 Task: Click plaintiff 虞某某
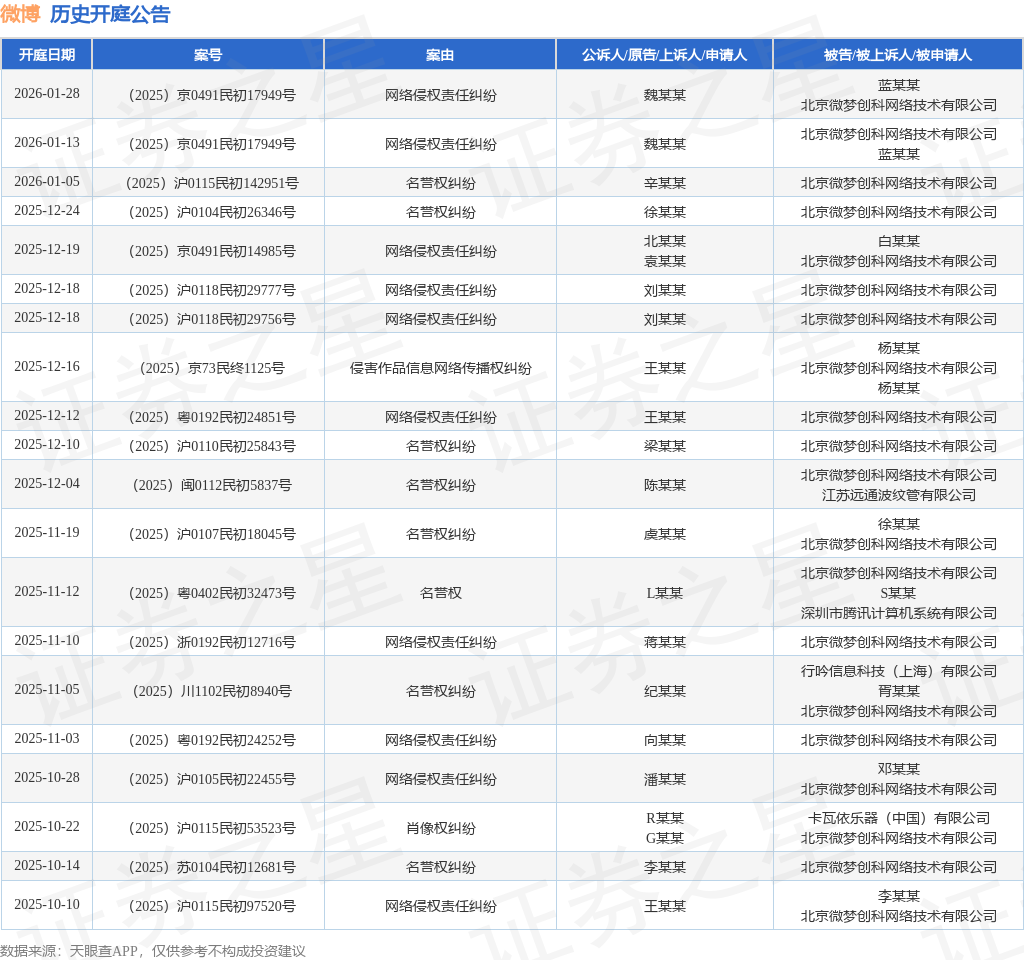click(x=665, y=534)
